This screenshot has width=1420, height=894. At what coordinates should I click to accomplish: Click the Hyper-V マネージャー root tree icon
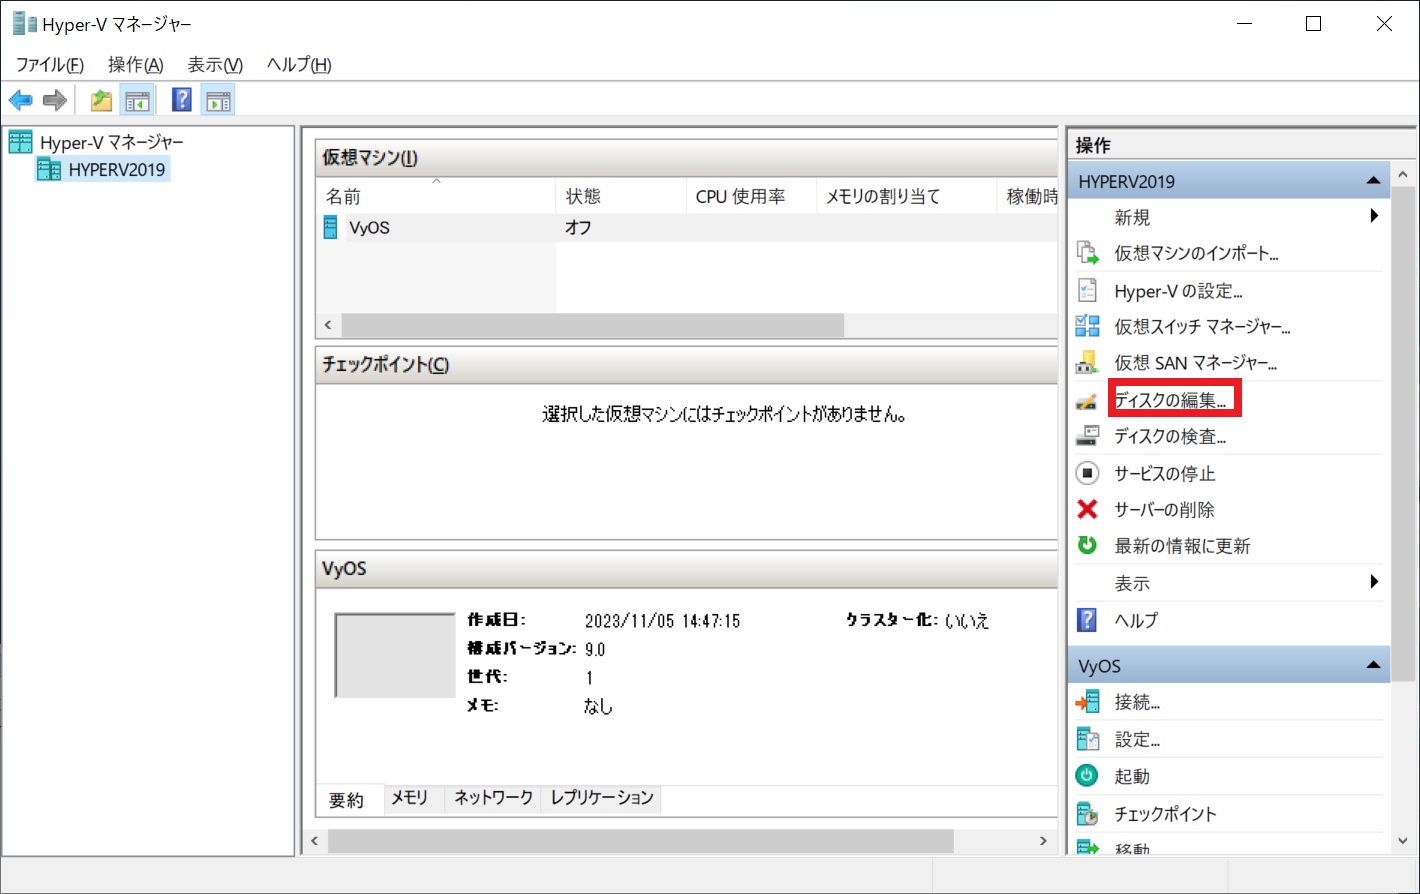[21, 142]
